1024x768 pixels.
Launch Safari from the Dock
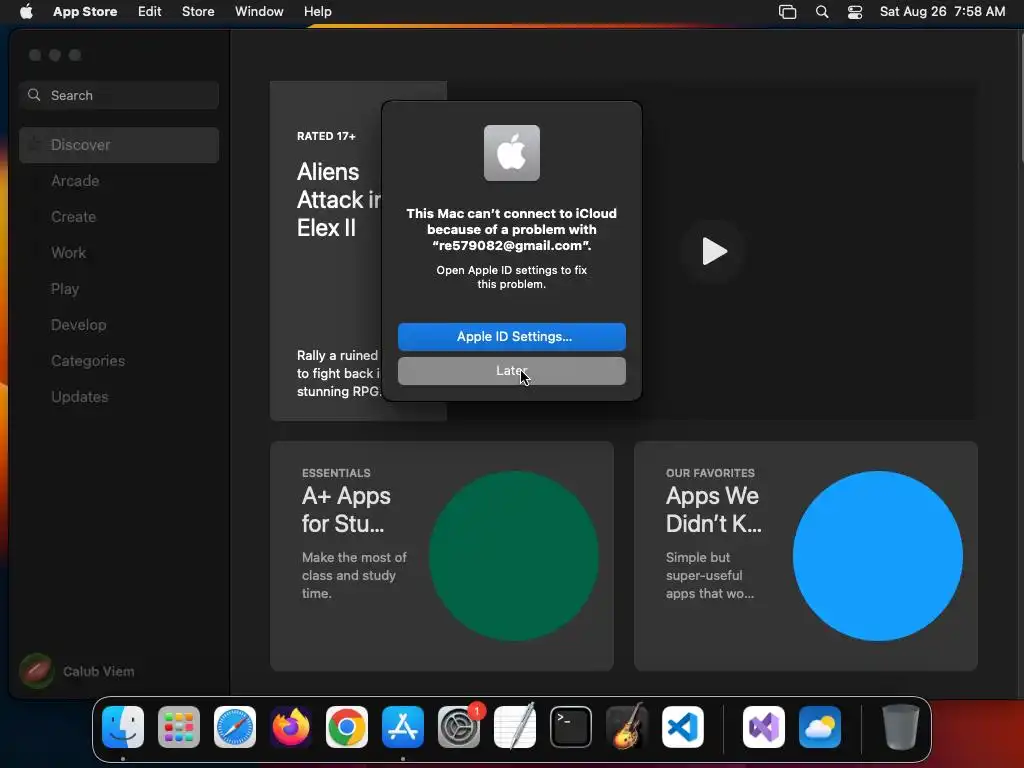coord(235,727)
